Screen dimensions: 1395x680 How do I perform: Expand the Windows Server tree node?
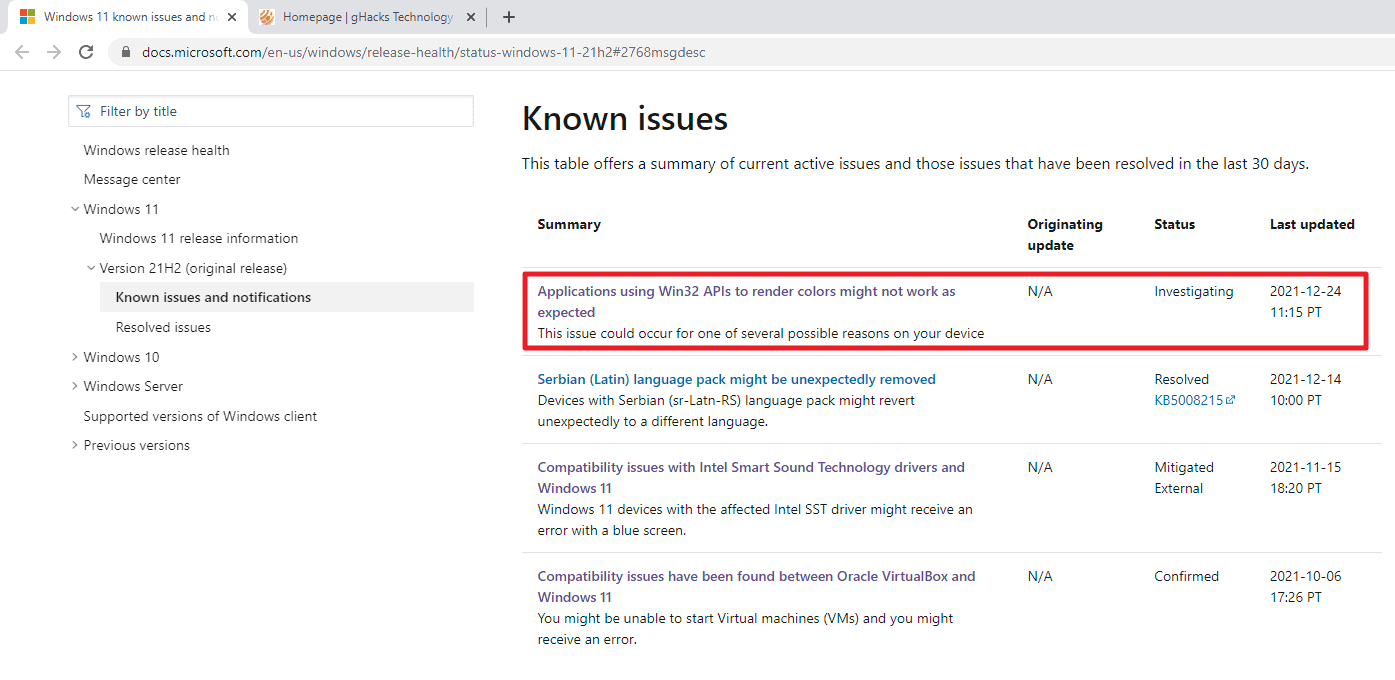(x=75, y=386)
